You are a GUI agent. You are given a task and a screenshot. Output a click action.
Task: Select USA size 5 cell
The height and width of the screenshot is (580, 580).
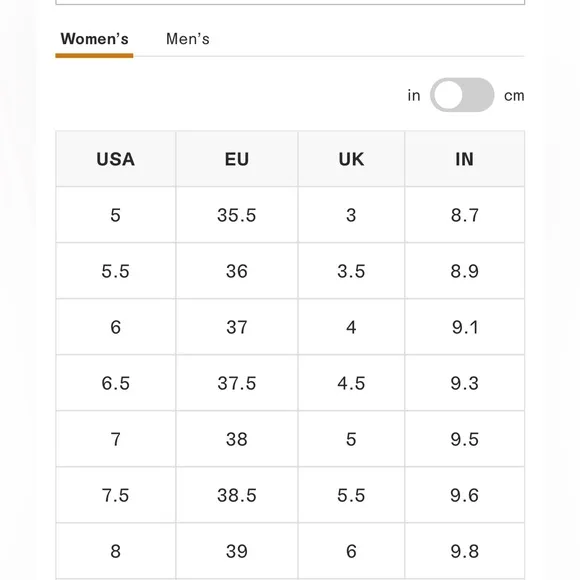(x=115, y=215)
